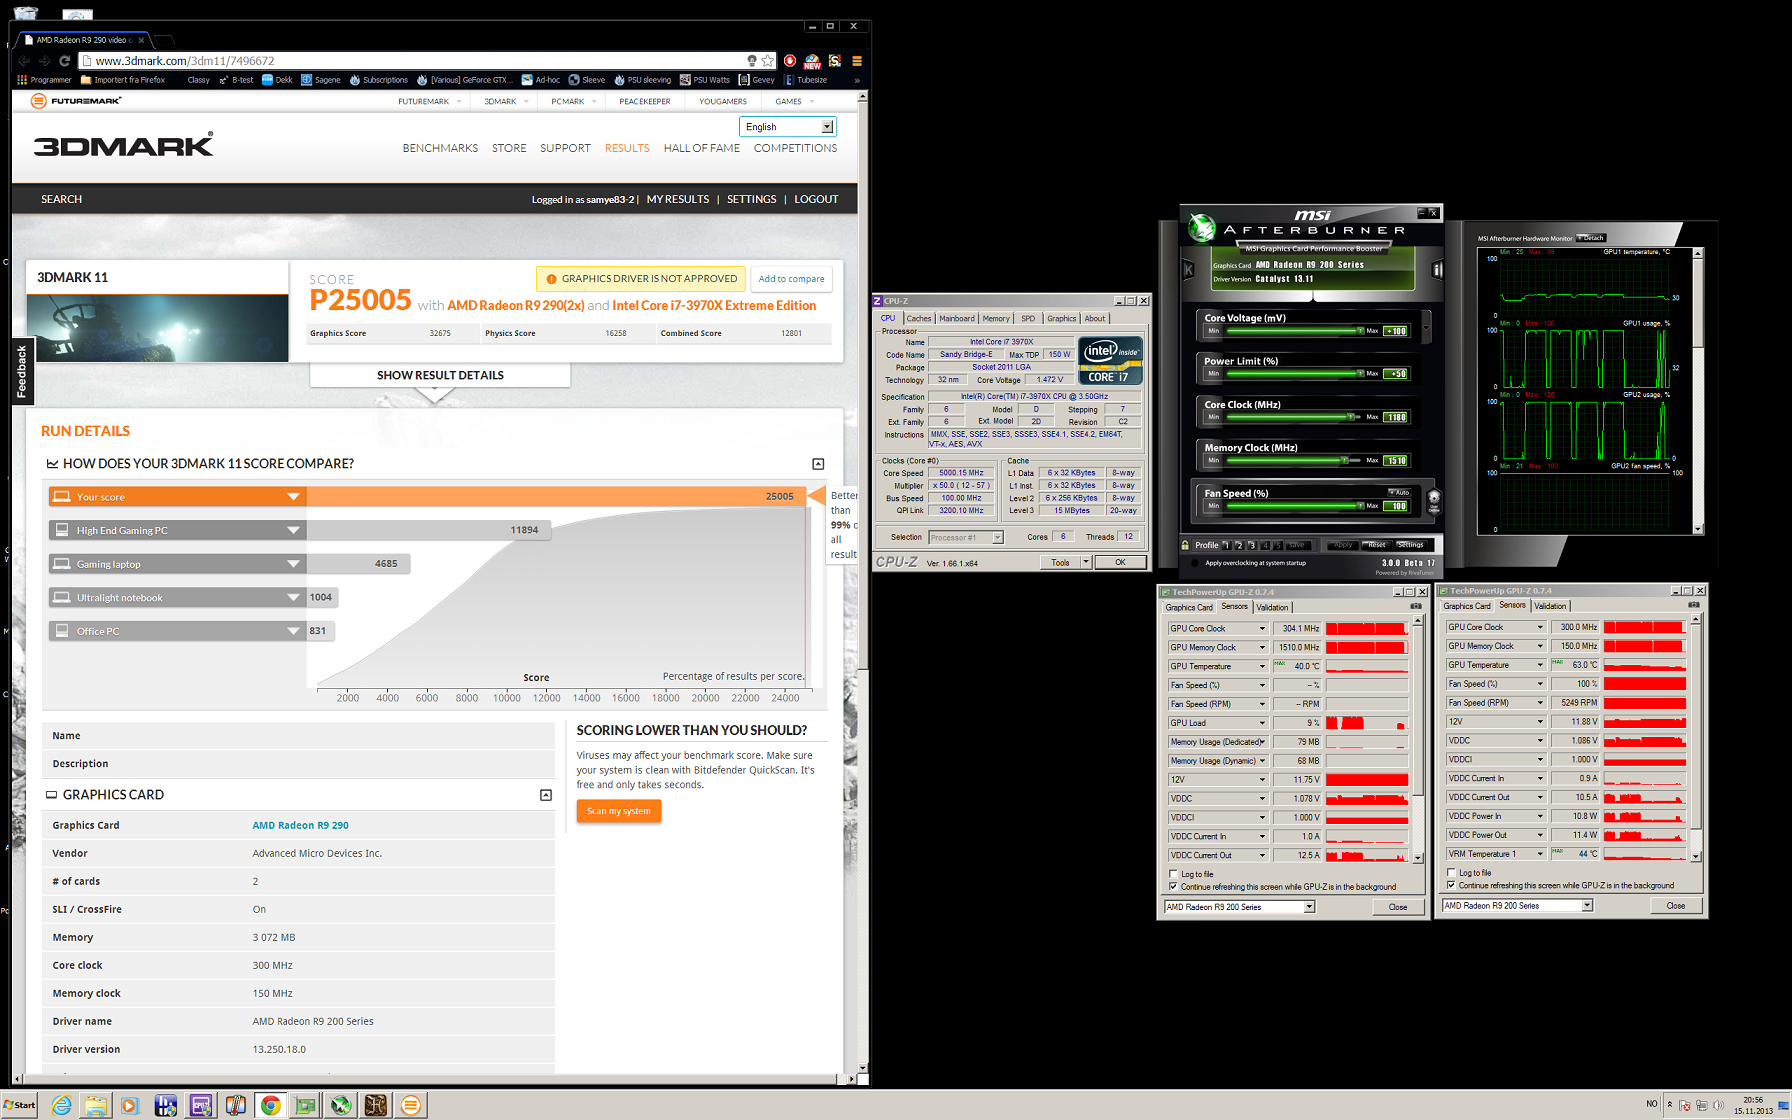Enable Log to file in left GPU-Z

(1174, 874)
